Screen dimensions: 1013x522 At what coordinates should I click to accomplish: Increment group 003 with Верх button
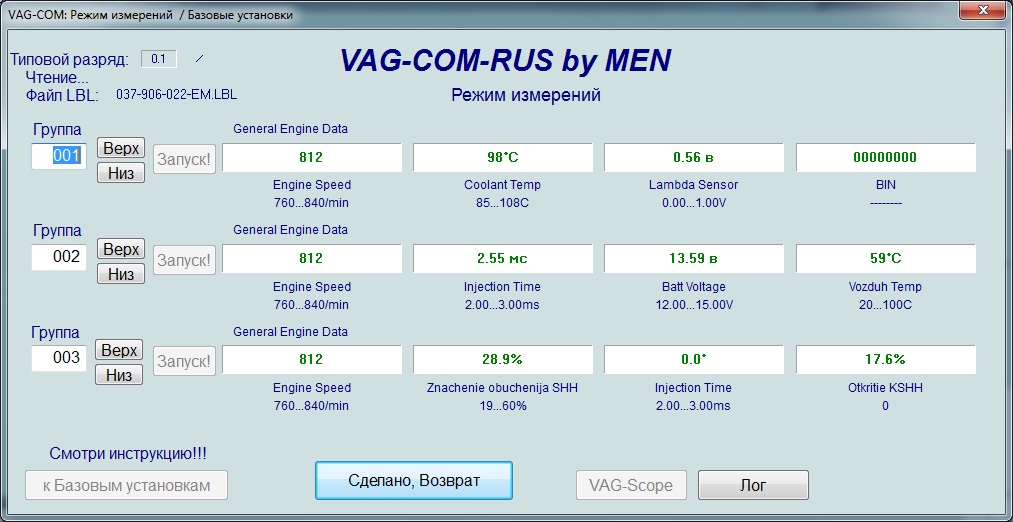[x=120, y=350]
